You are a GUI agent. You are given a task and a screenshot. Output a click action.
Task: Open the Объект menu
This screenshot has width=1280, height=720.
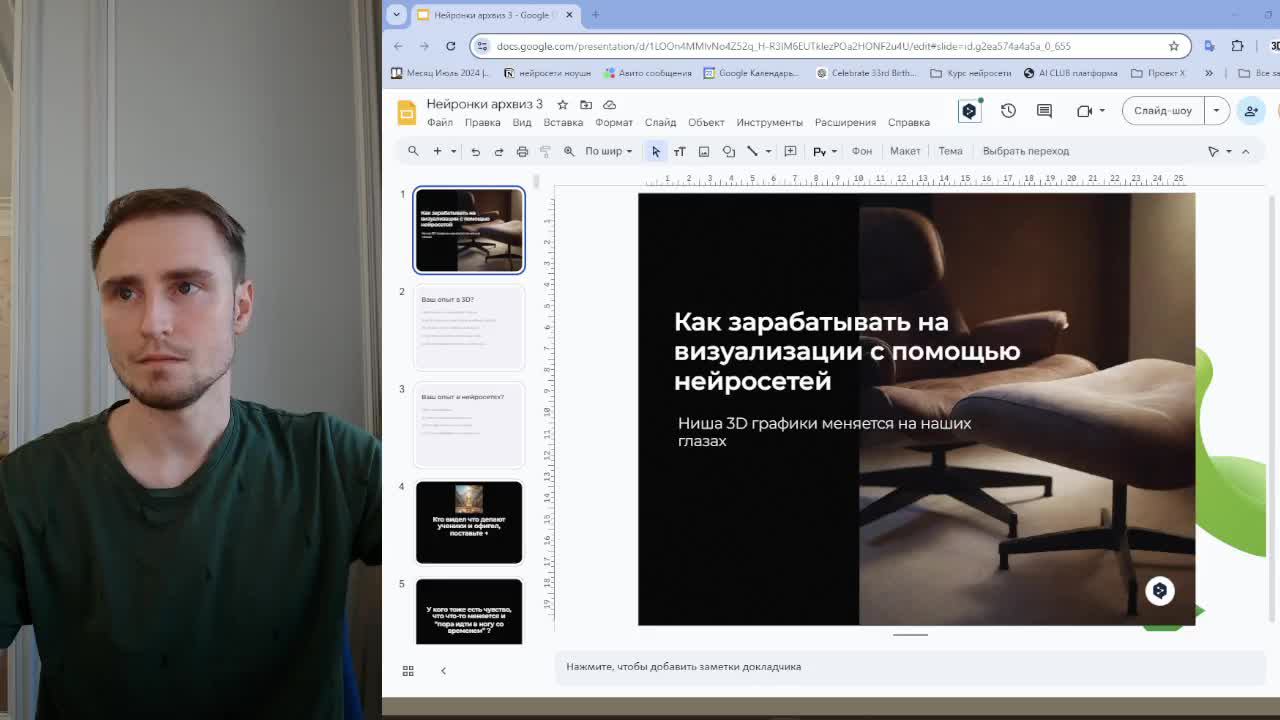(x=706, y=122)
